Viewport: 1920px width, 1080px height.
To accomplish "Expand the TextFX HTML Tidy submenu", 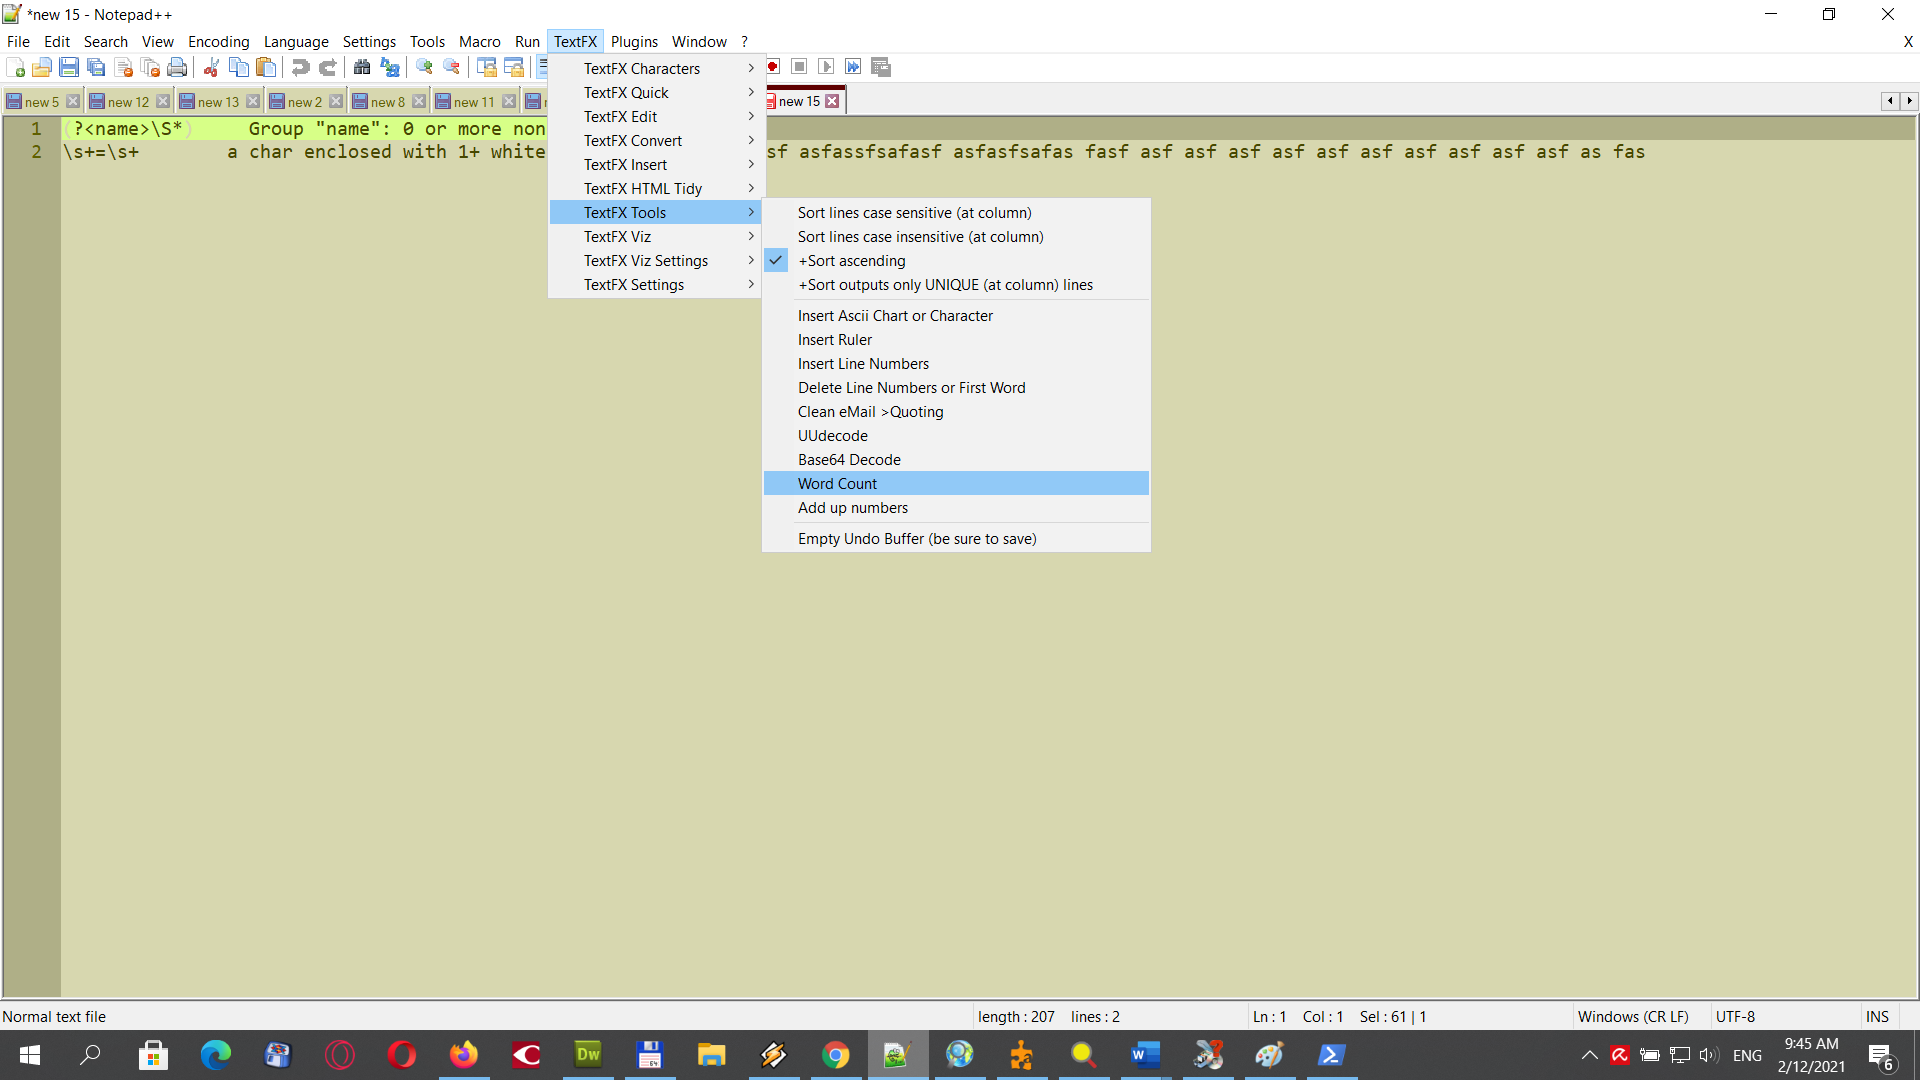I will (x=657, y=189).
